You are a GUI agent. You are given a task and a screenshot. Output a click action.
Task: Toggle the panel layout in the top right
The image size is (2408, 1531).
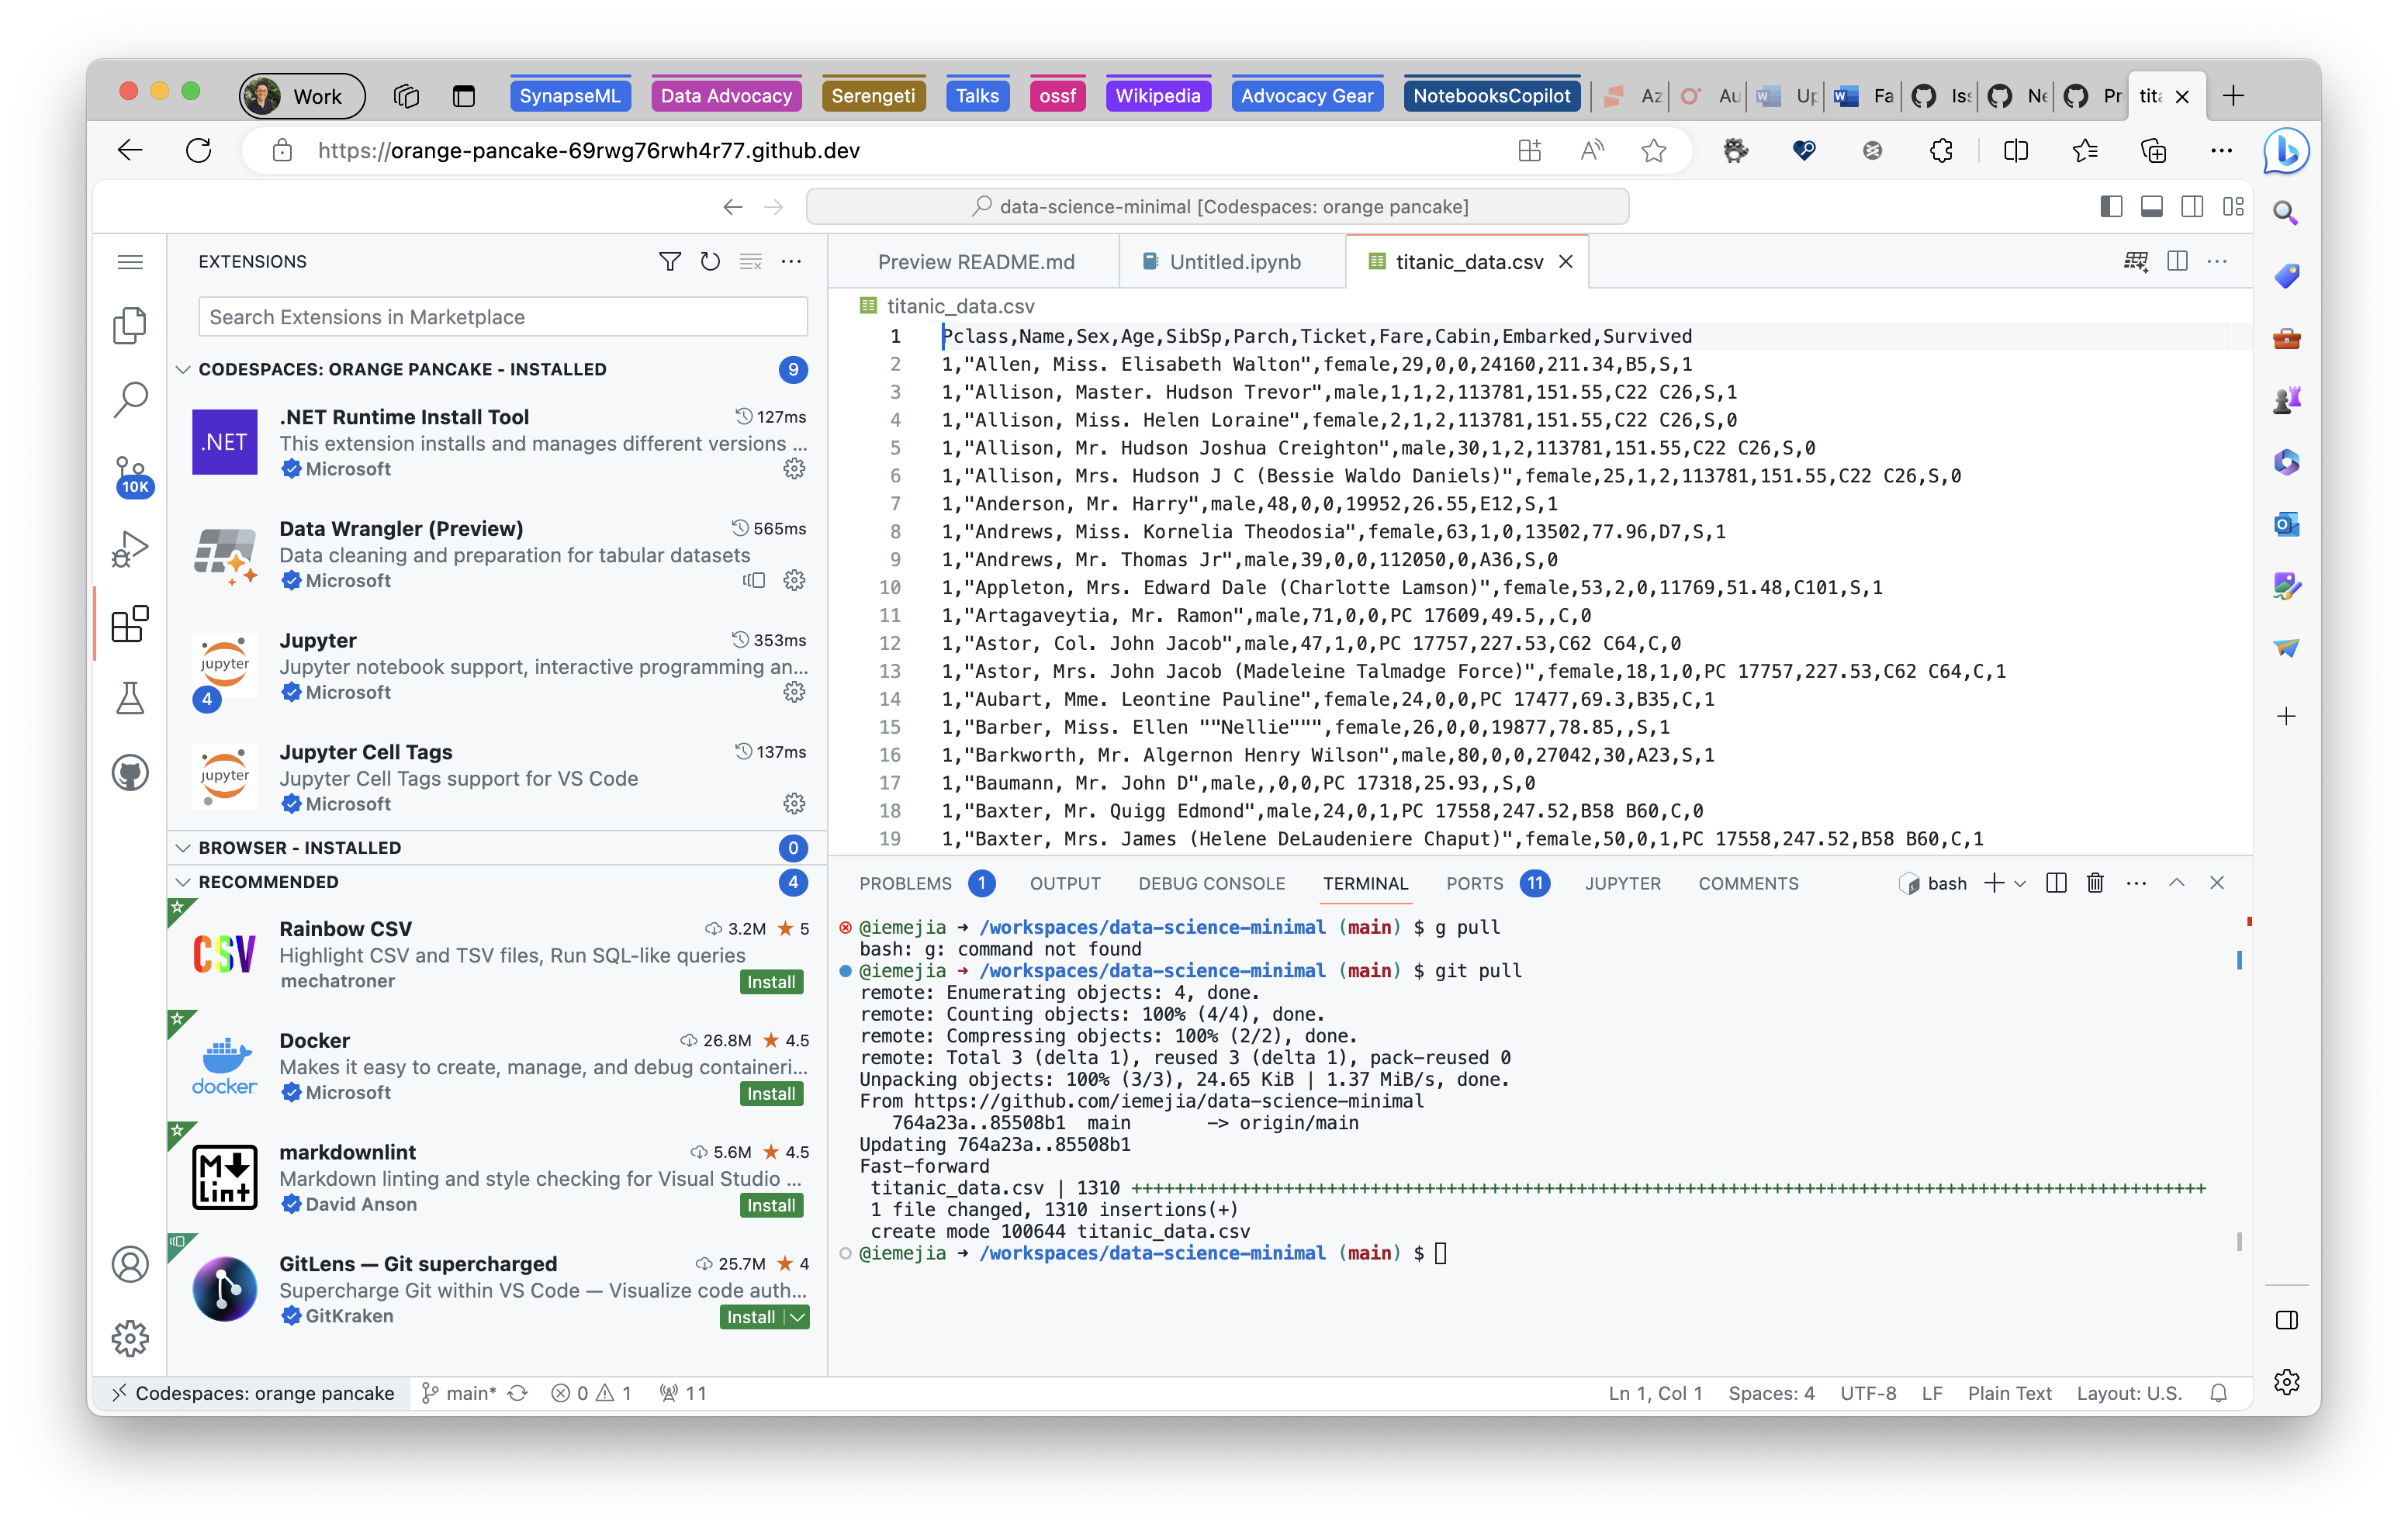2151,206
